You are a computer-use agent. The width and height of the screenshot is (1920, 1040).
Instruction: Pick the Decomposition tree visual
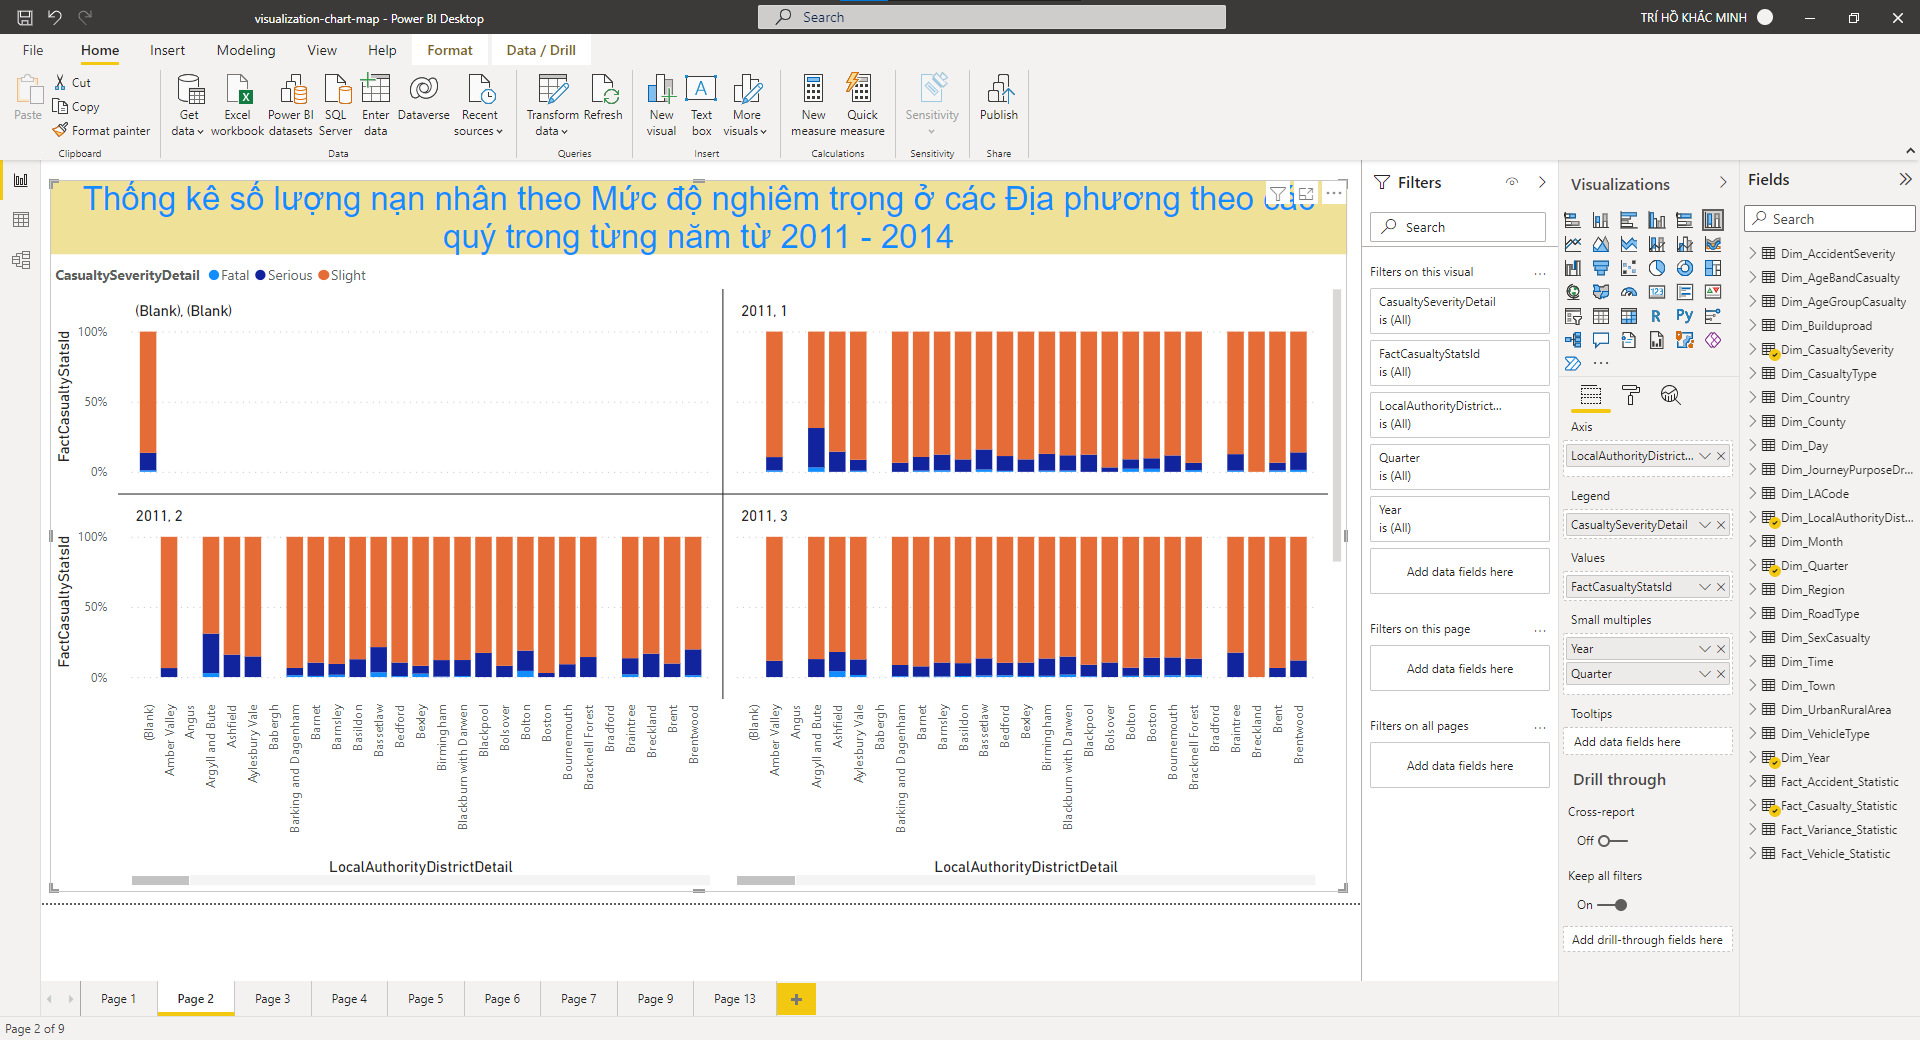point(1573,340)
